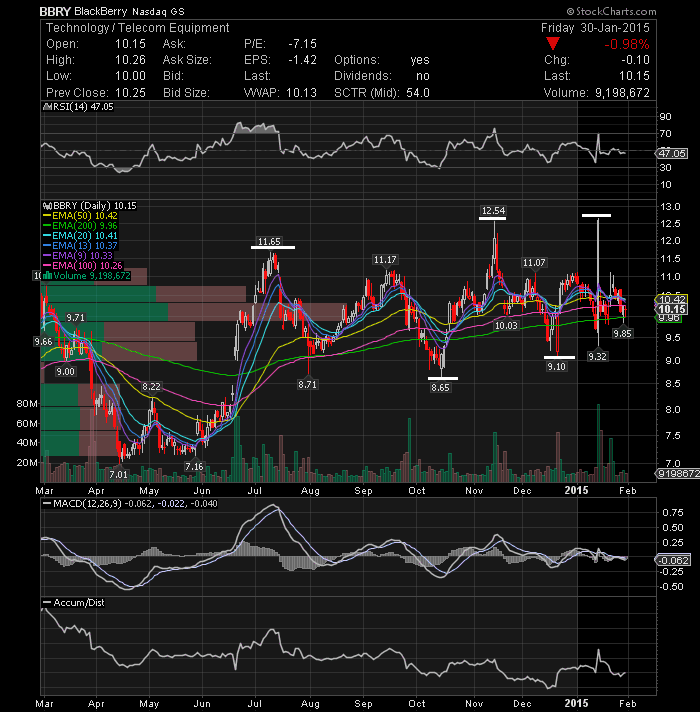Screen dimensions: 700x712
Task: Click the '11.17' September high annotation
Action: pyautogui.click(x=385, y=260)
